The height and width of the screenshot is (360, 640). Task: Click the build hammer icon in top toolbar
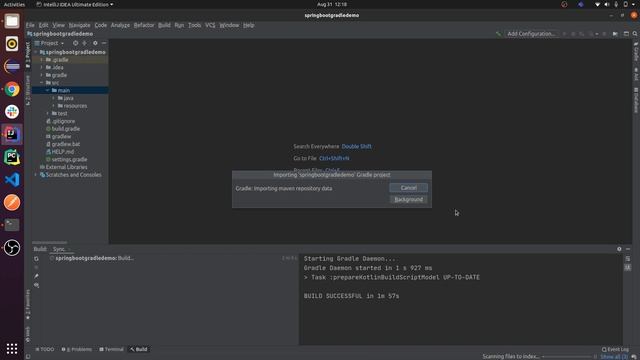(x=498, y=34)
